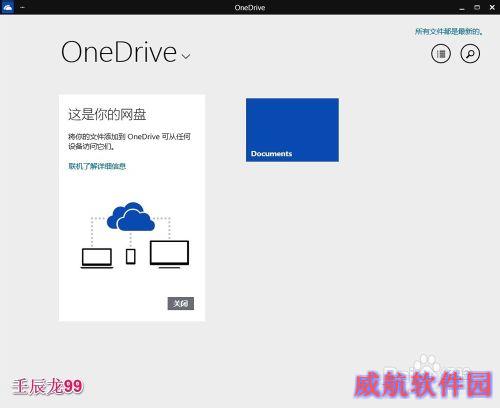Click the phone icon in the illustration
500x408 pixels.
click(131, 257)
